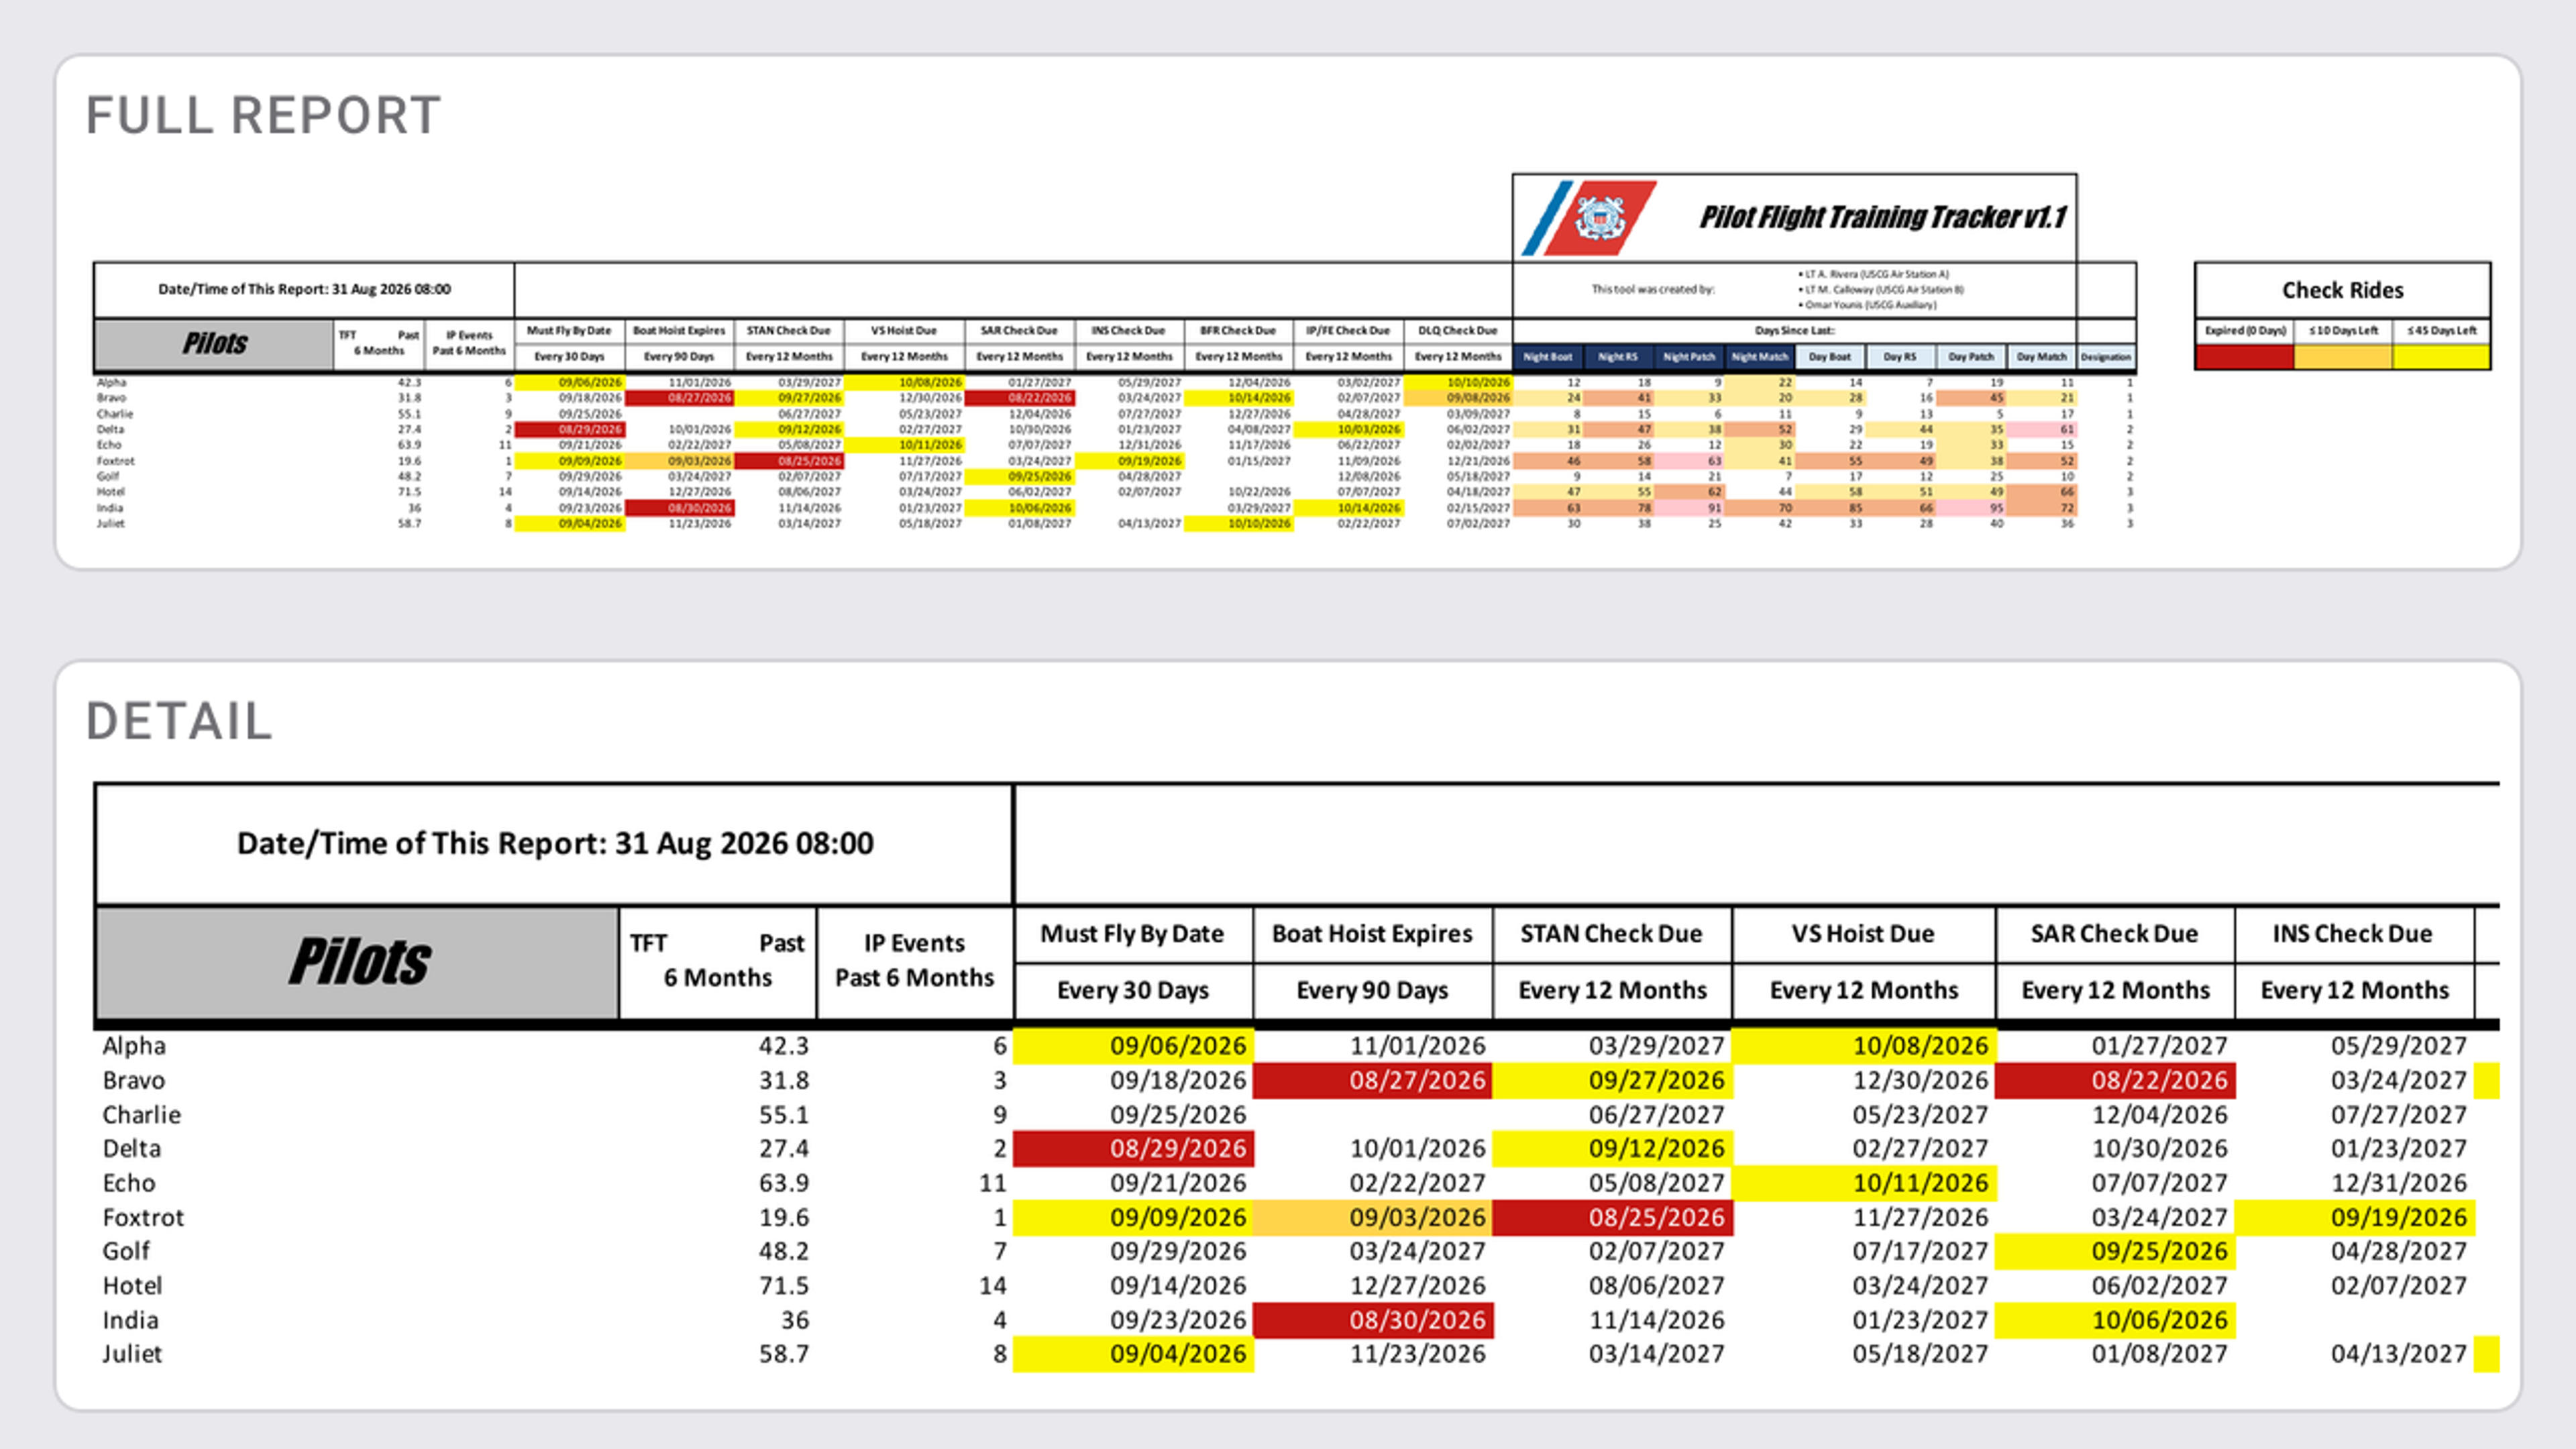Click the Pilots header in the Detail table
Screen dimensions: 2576x1449
point(357,962)
